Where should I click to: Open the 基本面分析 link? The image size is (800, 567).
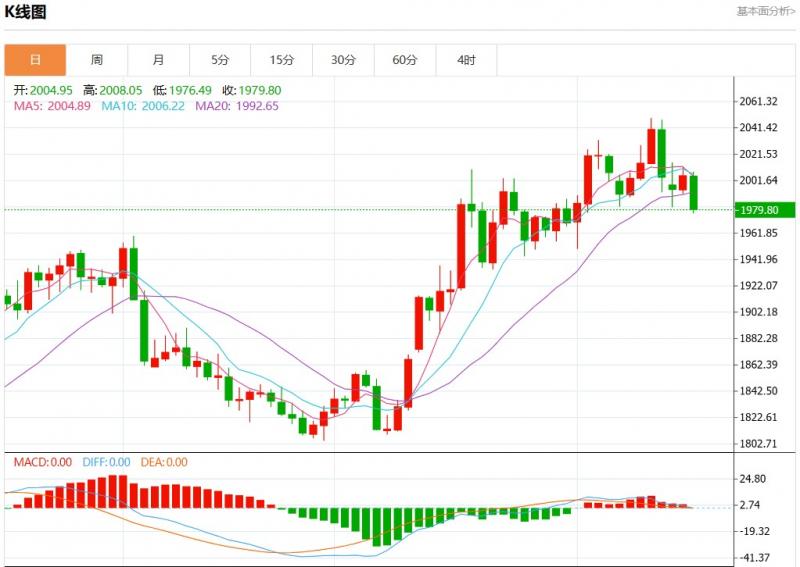pos(765,12)
